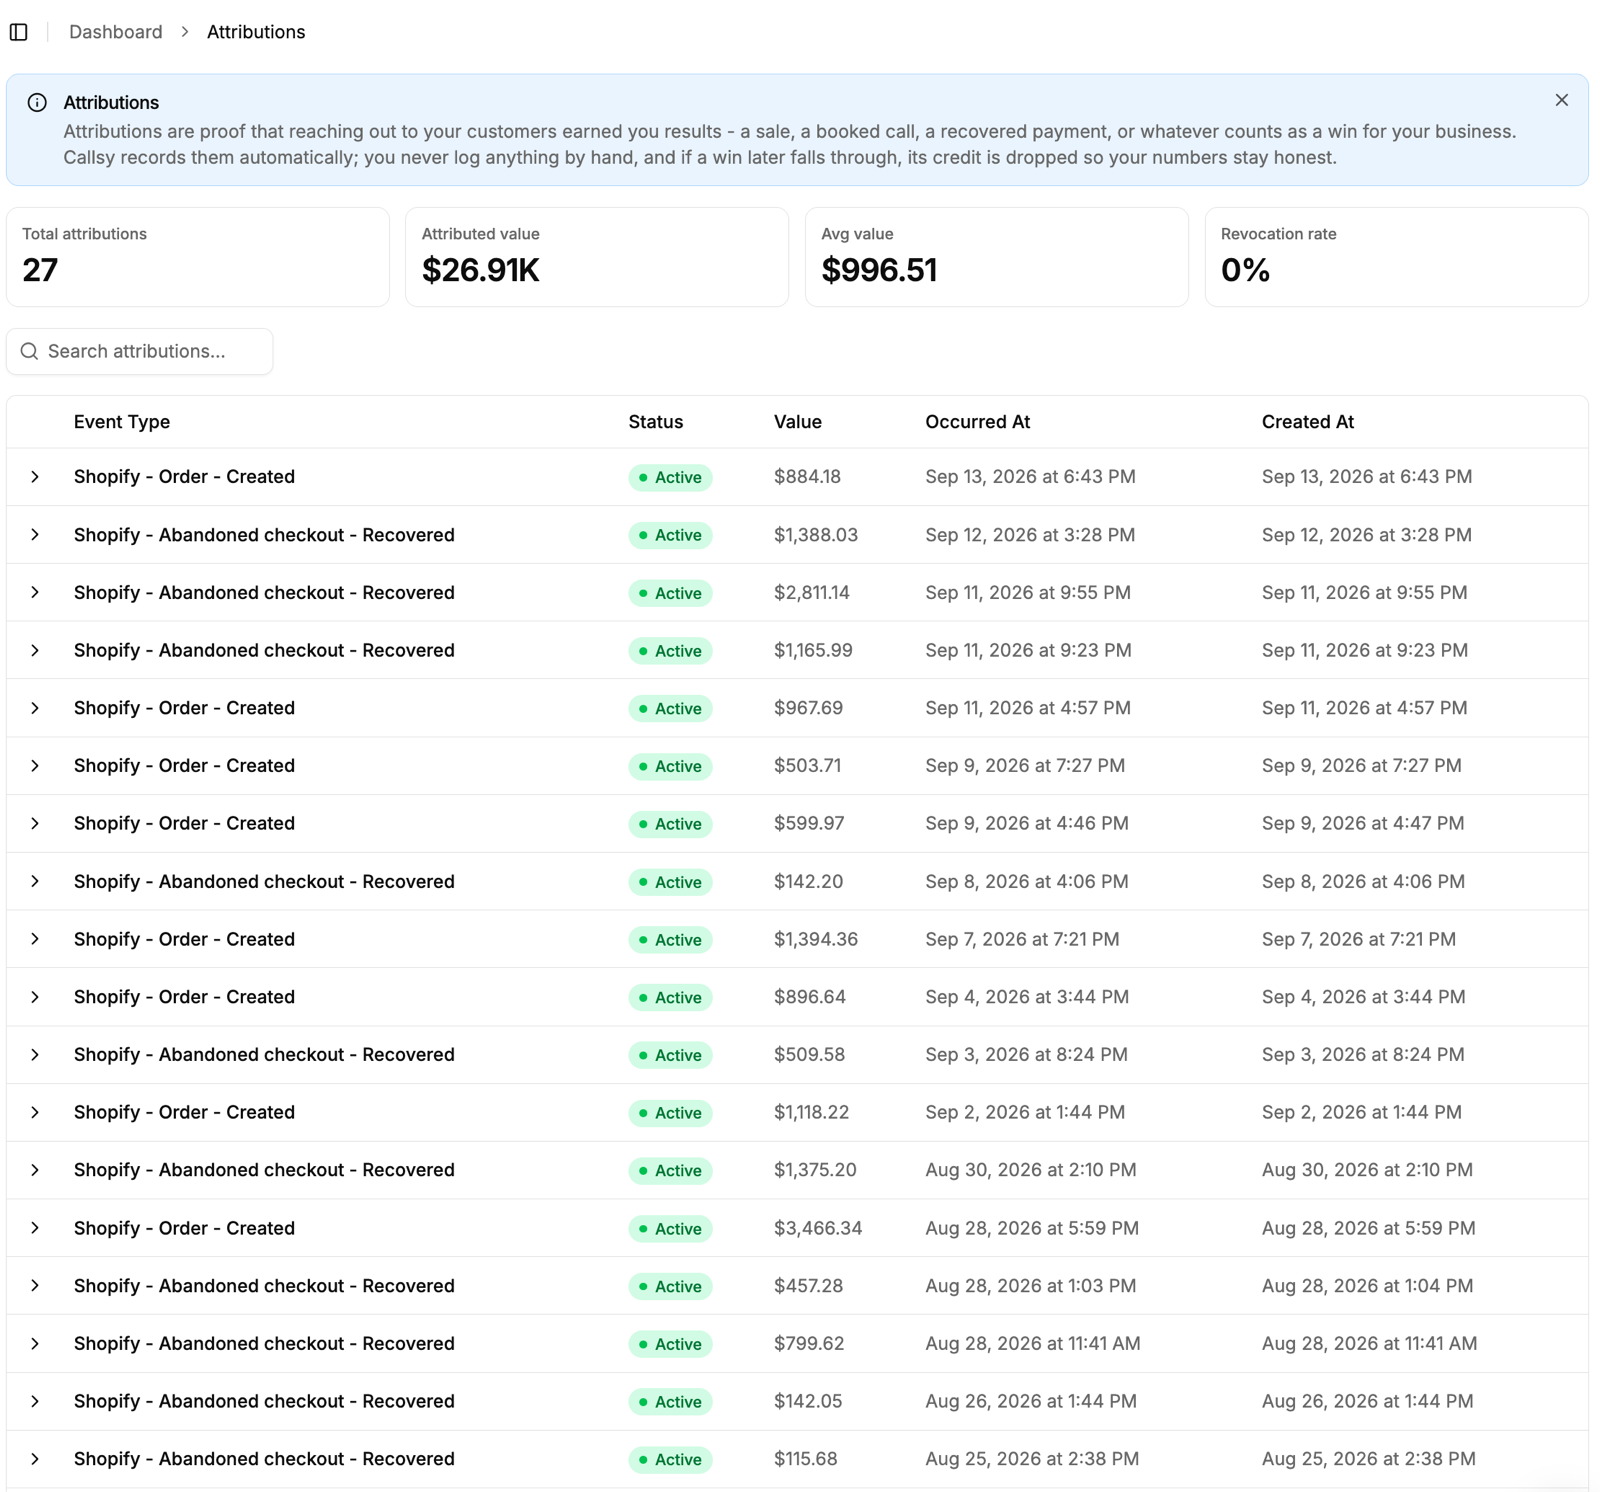Click 'Sep 4, 2026 at 3:44 PM' Created At

[x=1363, y=997]
